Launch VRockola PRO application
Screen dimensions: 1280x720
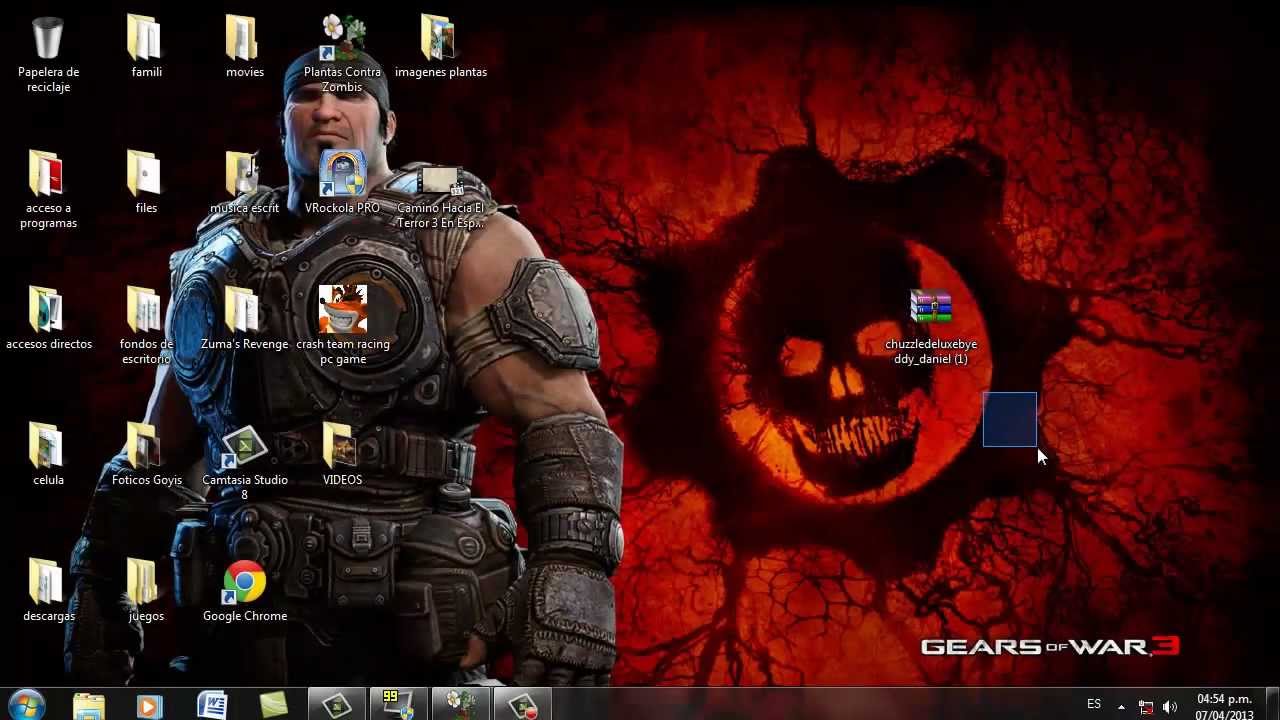[342, 183]
